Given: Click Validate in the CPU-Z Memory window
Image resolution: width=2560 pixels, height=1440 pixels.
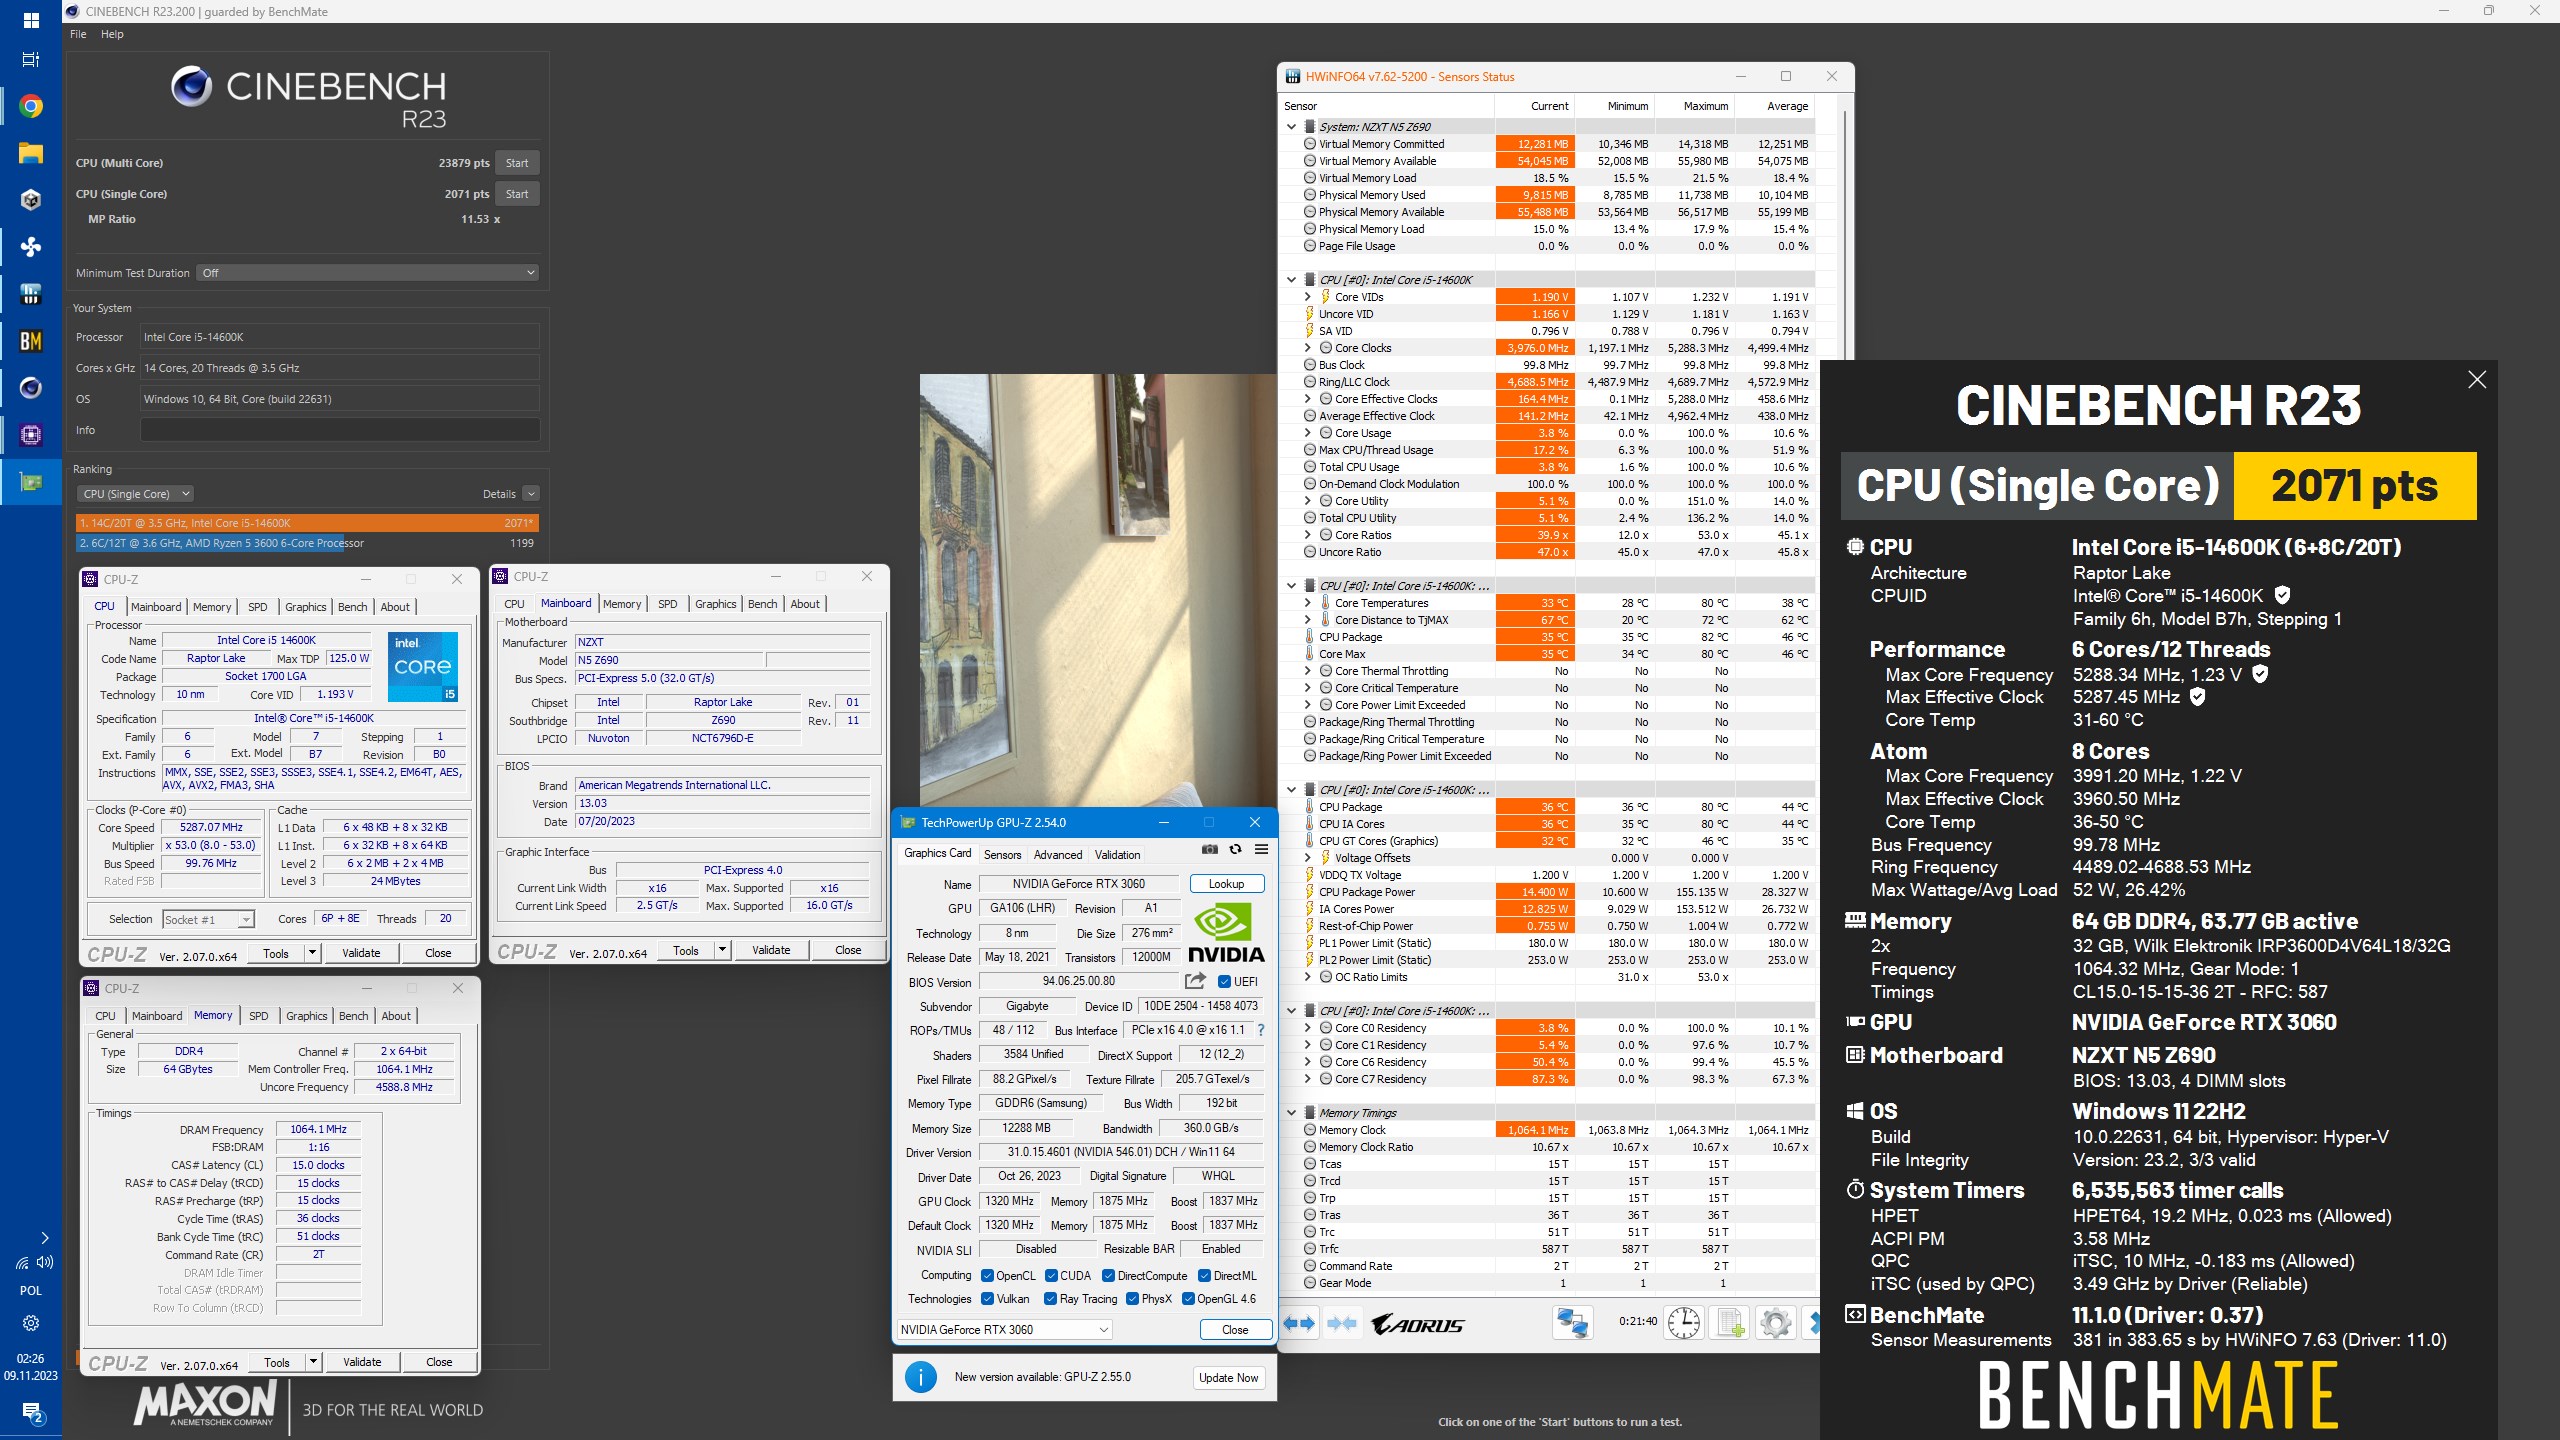Looking at the screenshot, I should 362,1362.
